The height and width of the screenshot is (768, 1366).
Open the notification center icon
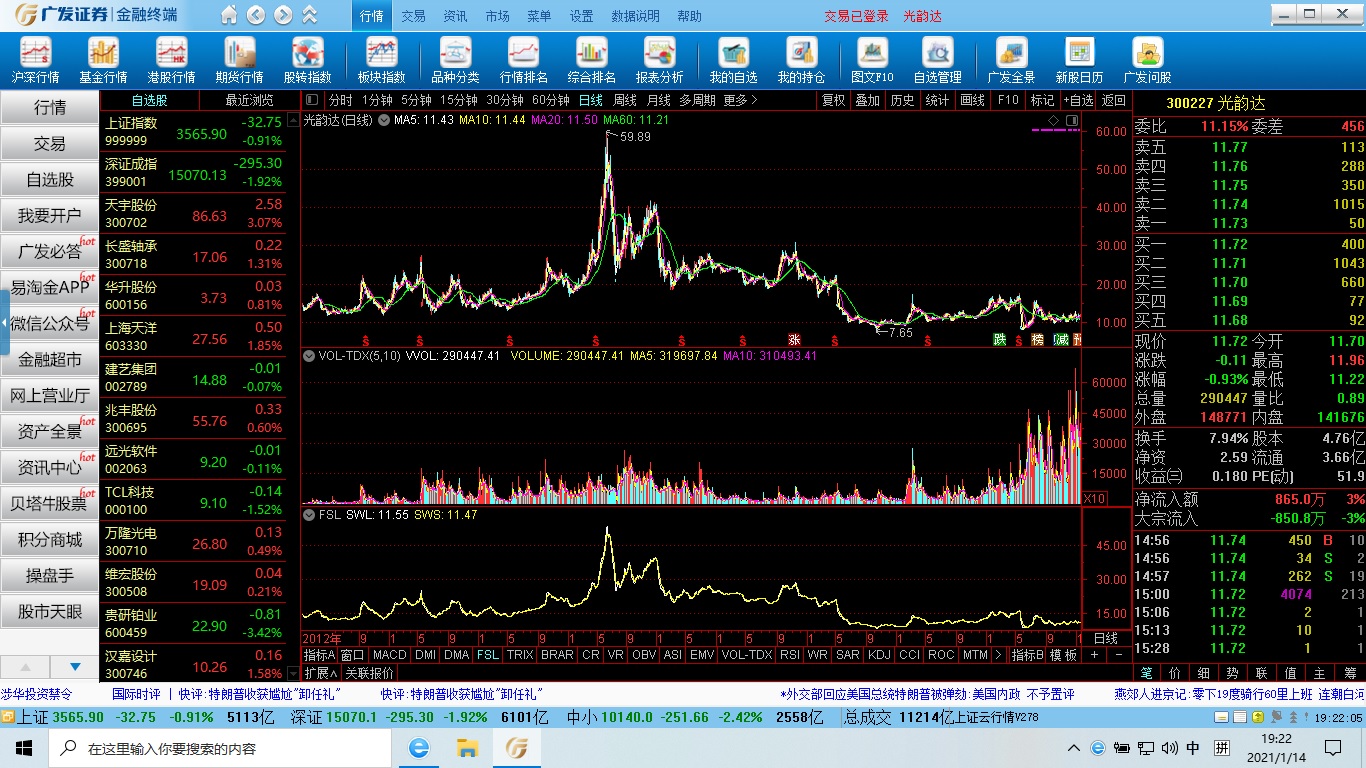1332,747
